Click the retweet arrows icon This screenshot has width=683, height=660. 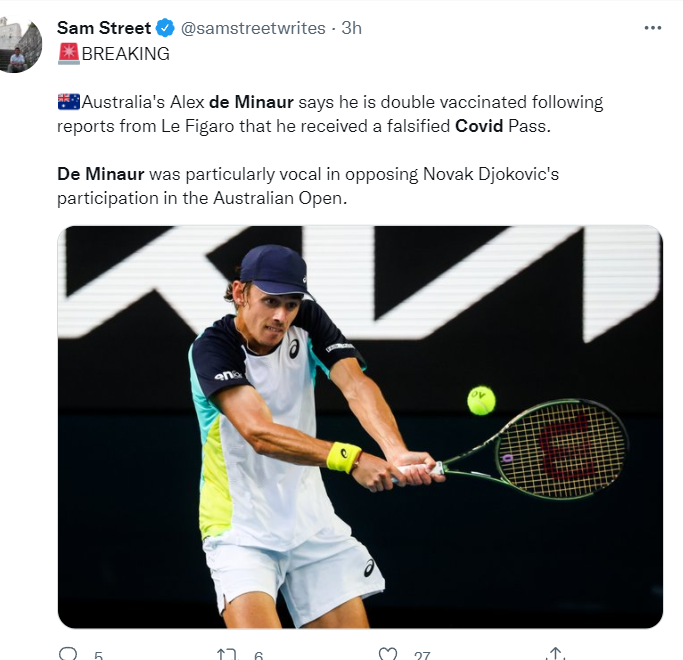coord(227,654)
